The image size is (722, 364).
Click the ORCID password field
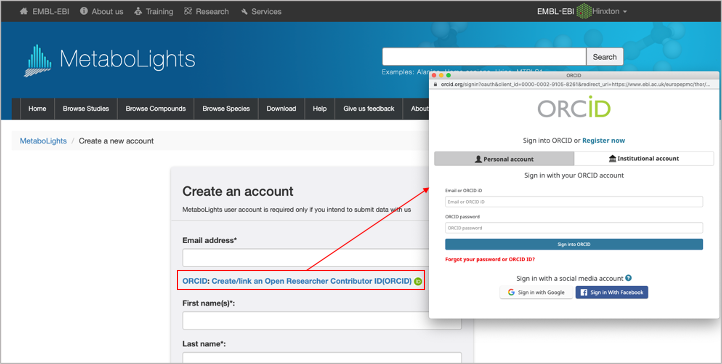(x=574, y=228)
